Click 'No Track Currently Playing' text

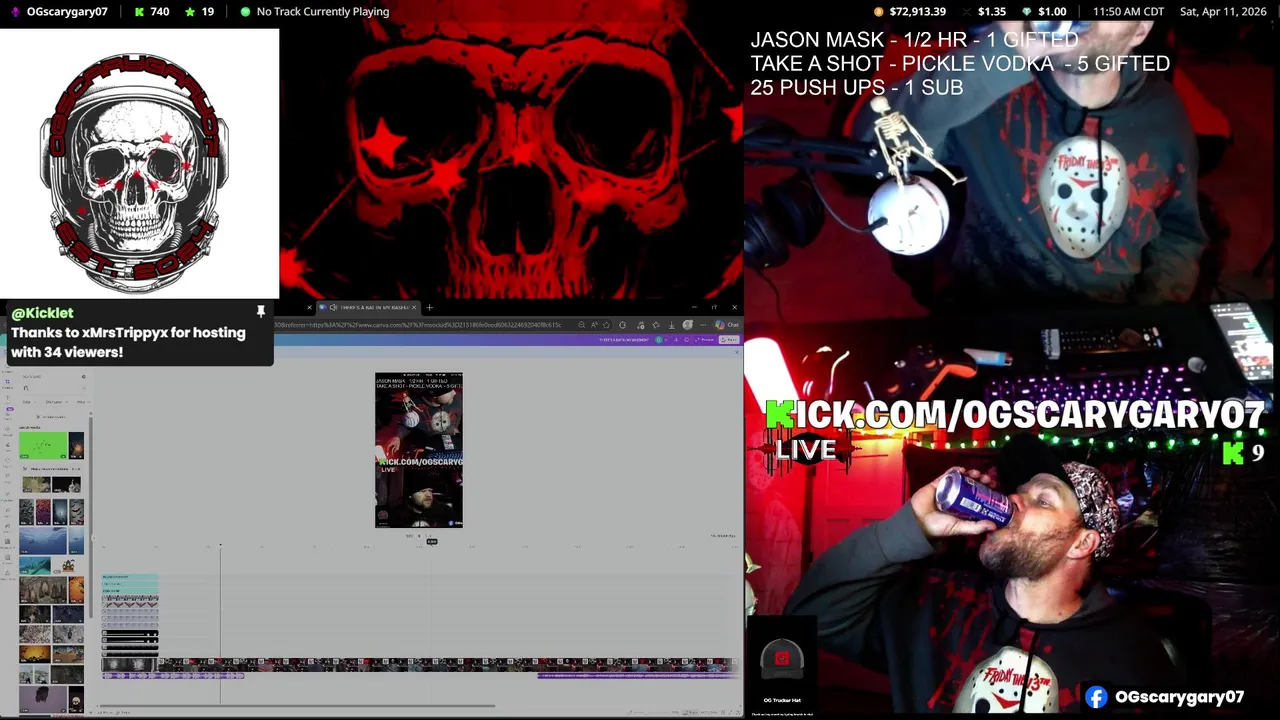(x=323, y=11)
